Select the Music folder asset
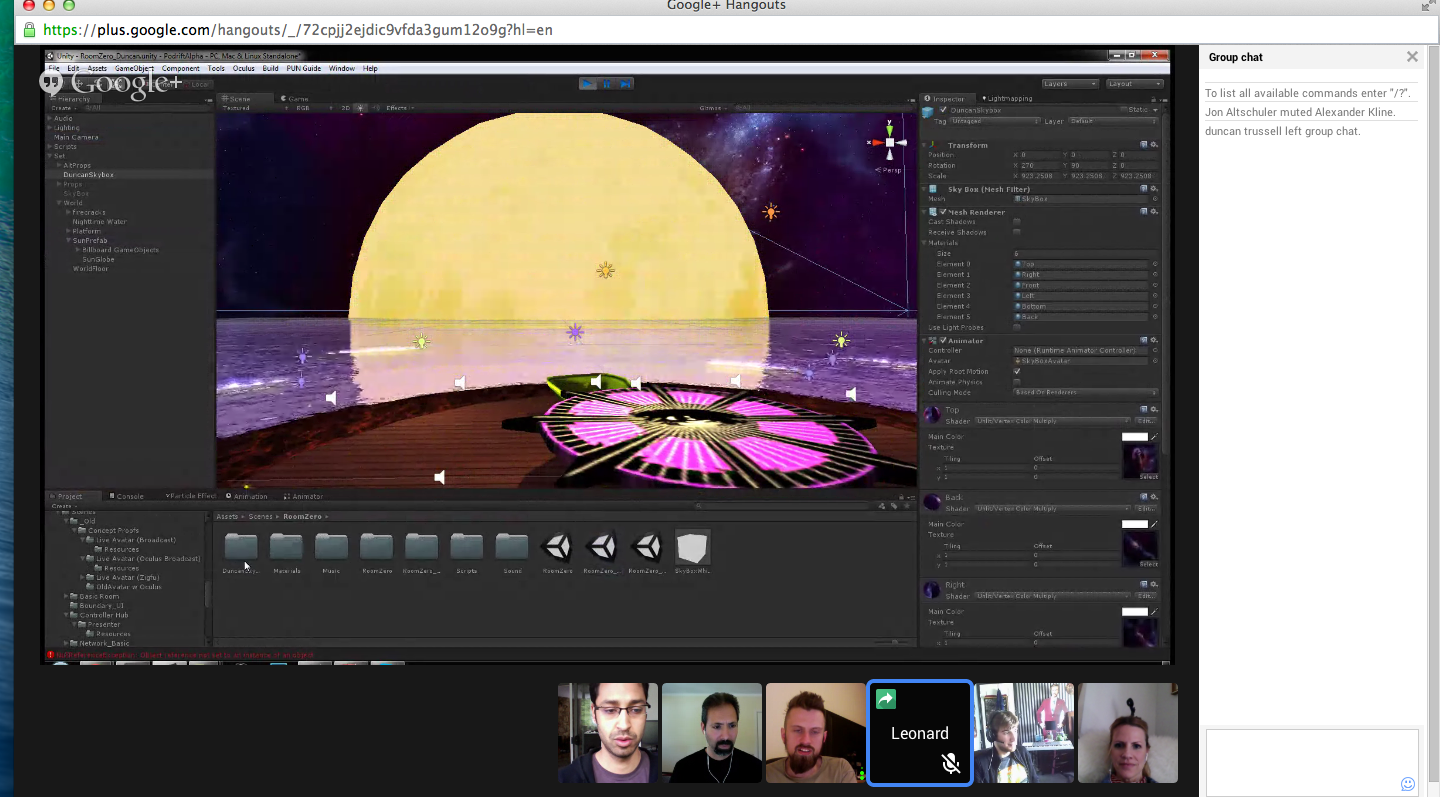1440x797 pixels. point(331,552)
